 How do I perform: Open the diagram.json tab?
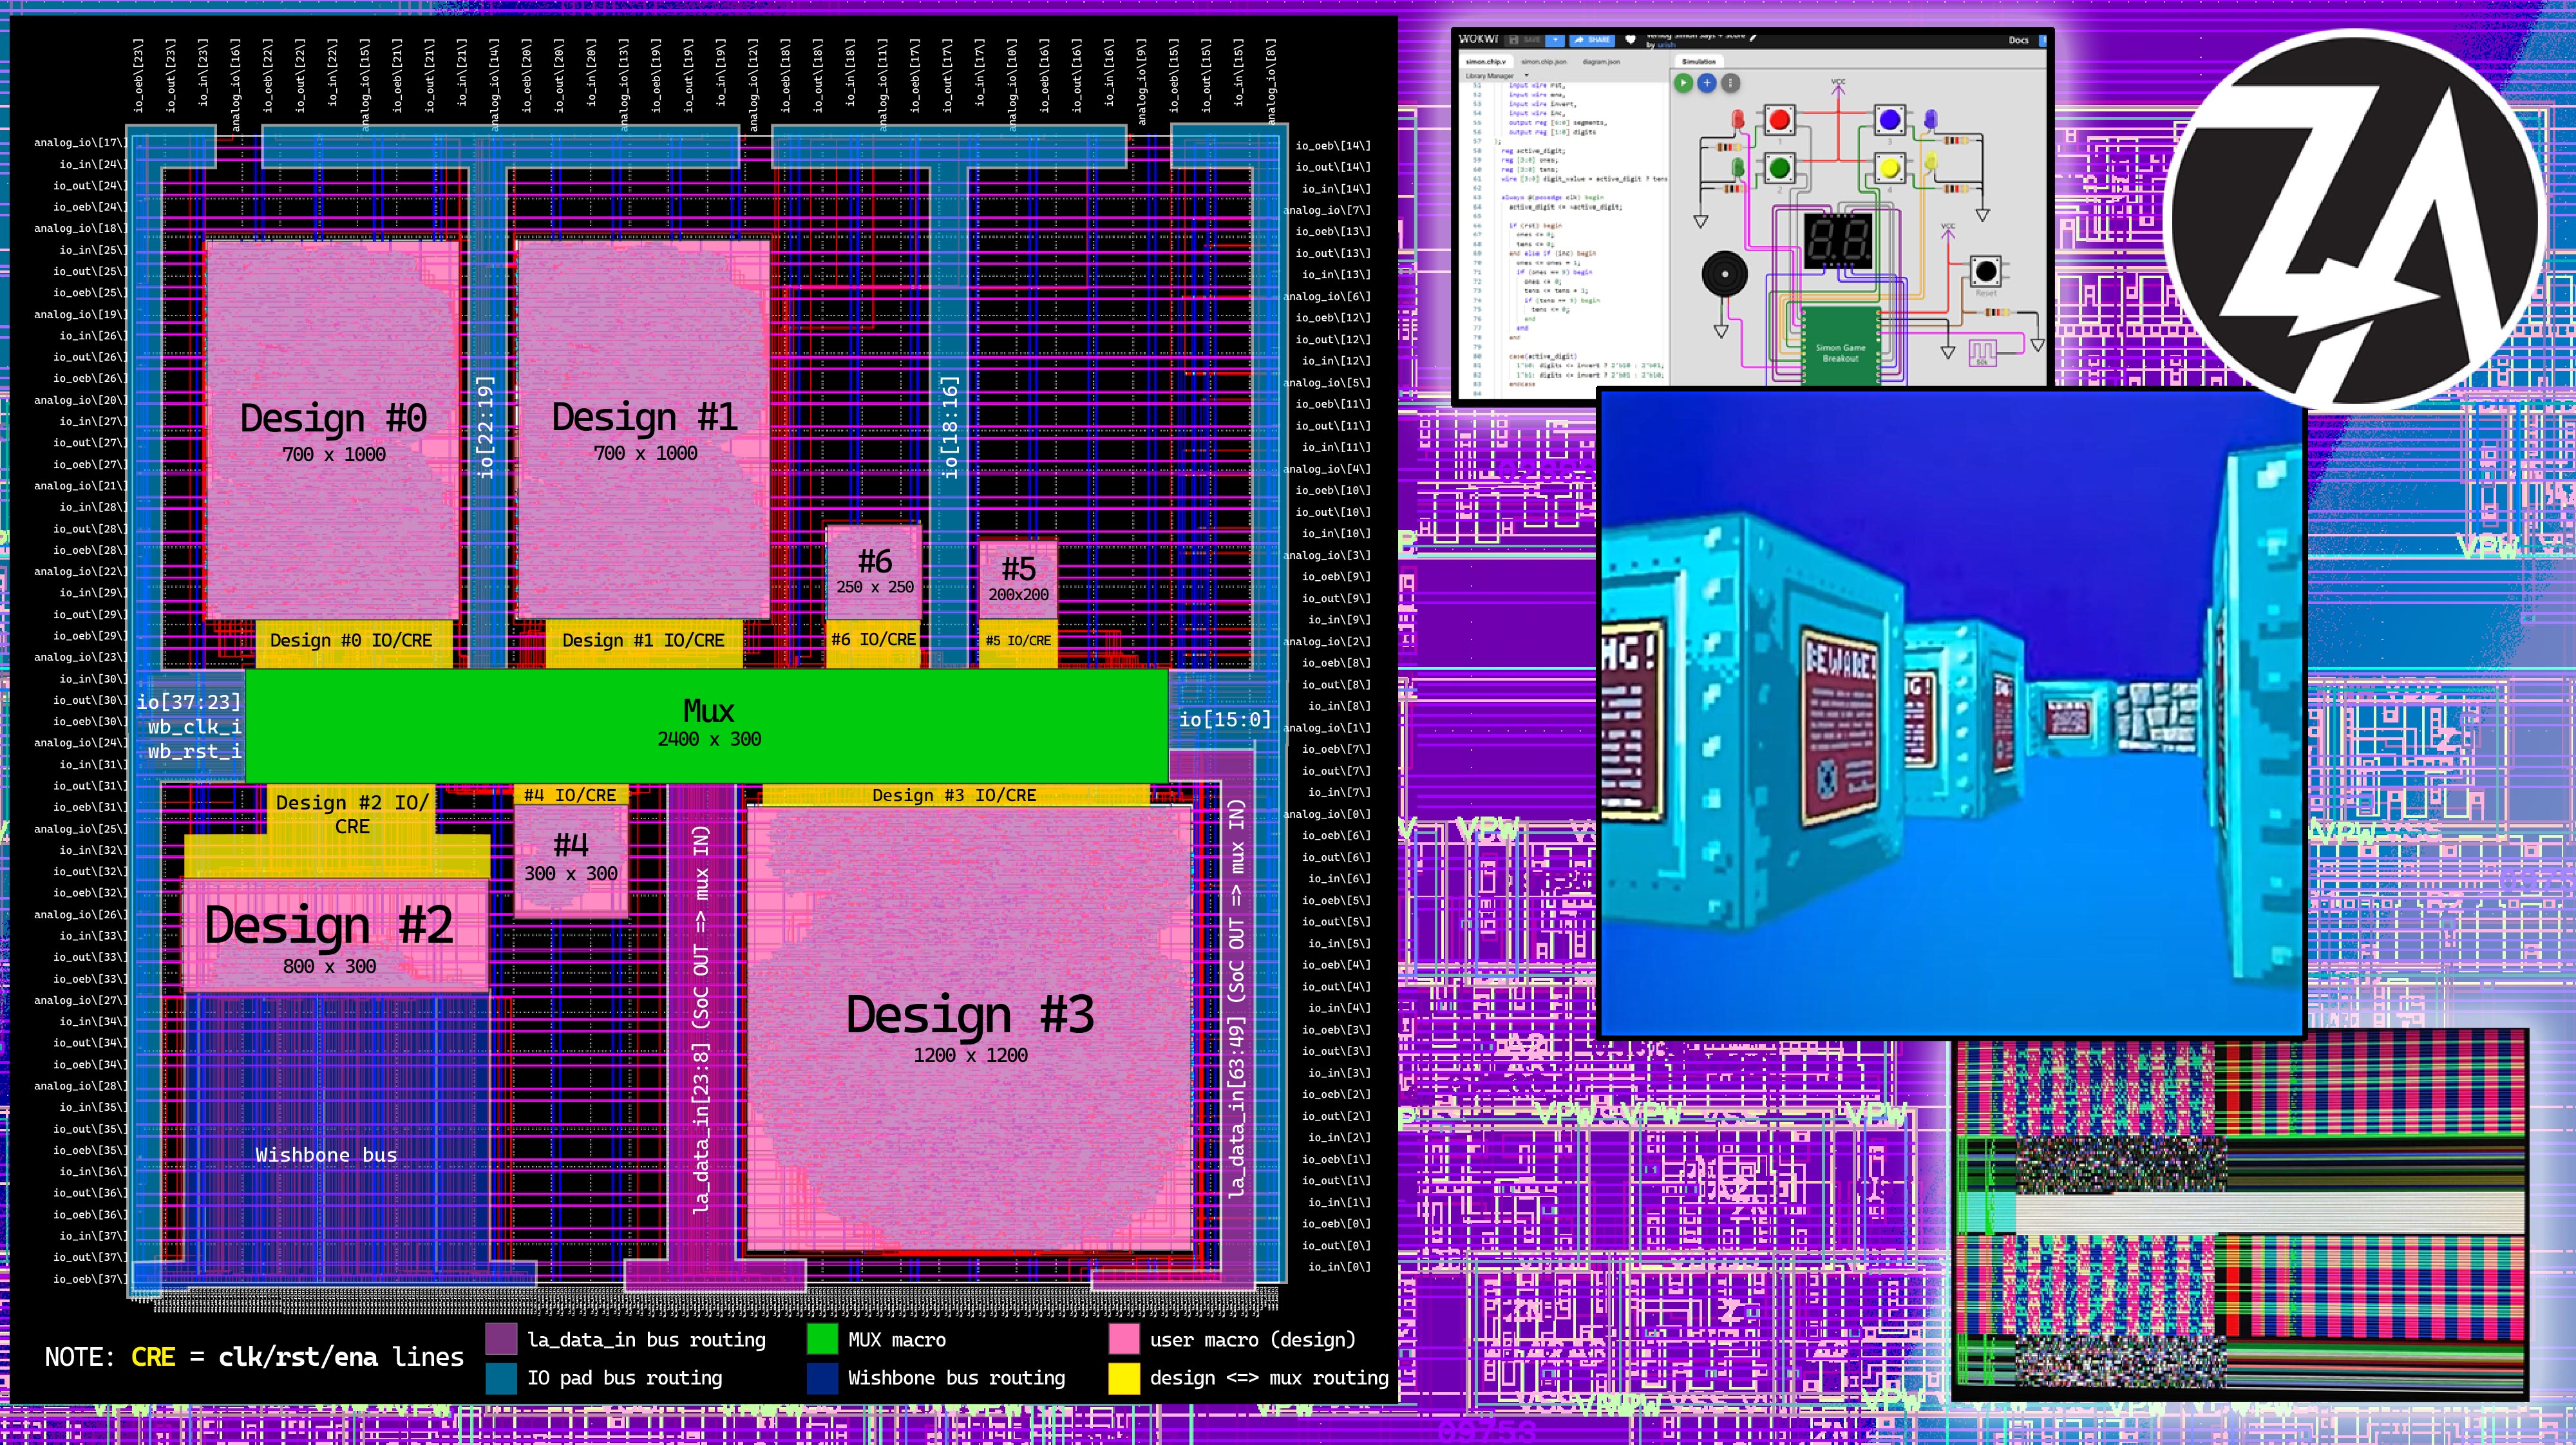[1601, 62]
